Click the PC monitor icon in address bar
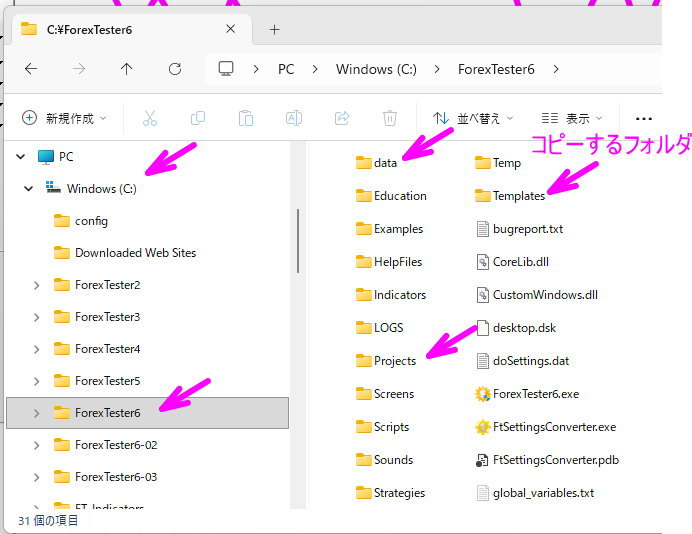Image resolution: width=692 pixels, height=534 pixels. 226,69
